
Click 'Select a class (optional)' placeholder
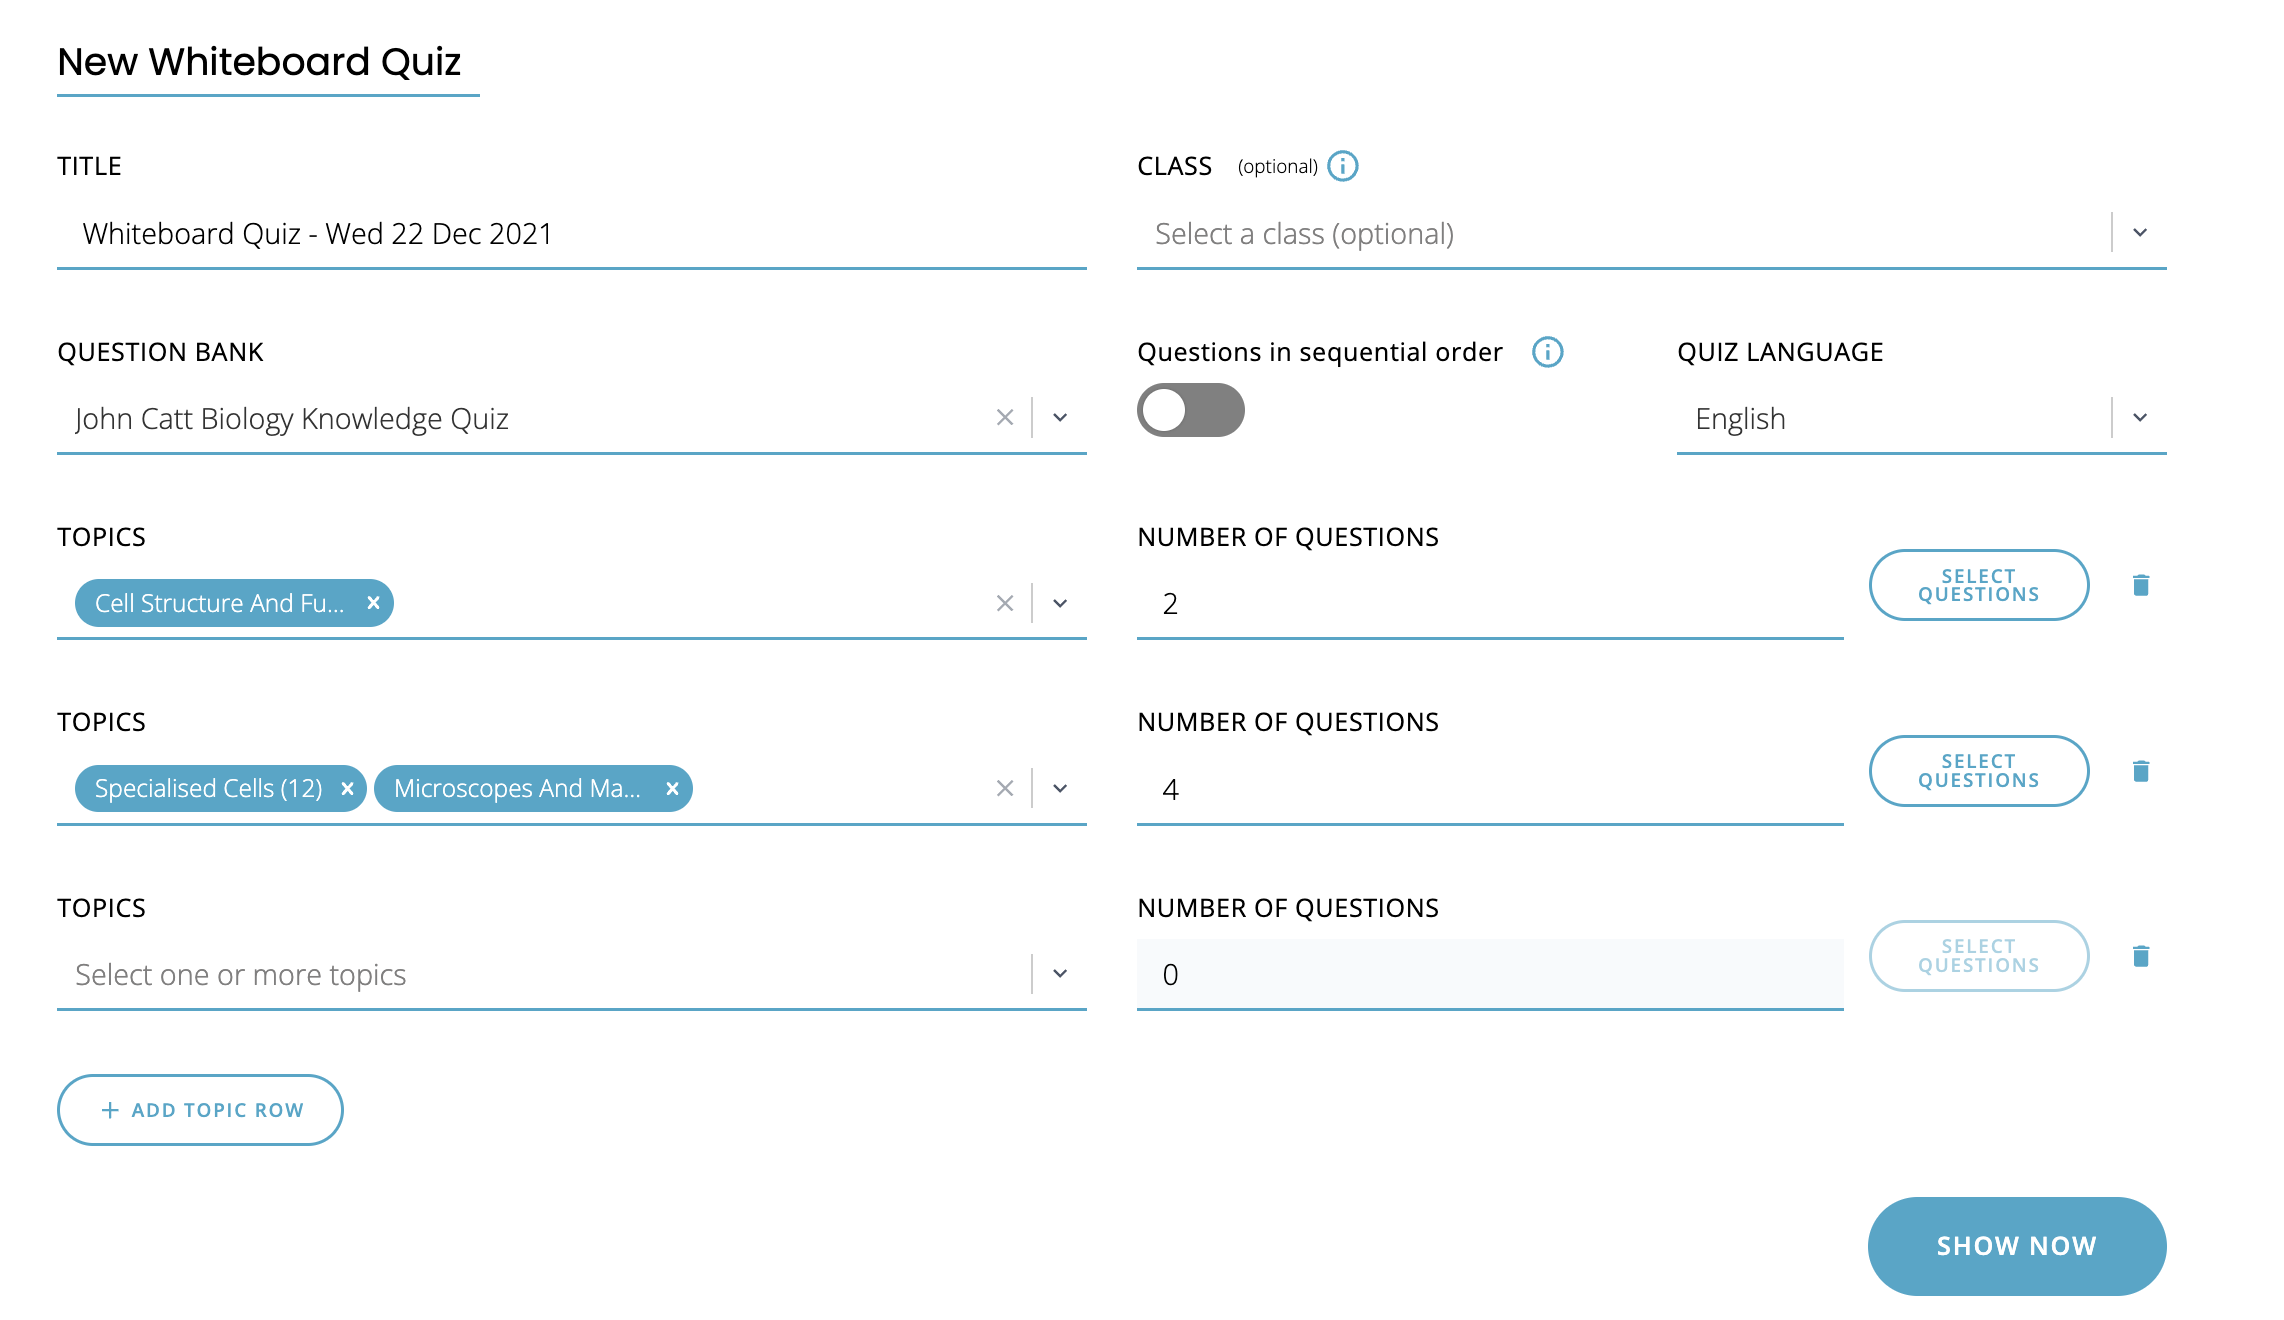pos(1304,234)
